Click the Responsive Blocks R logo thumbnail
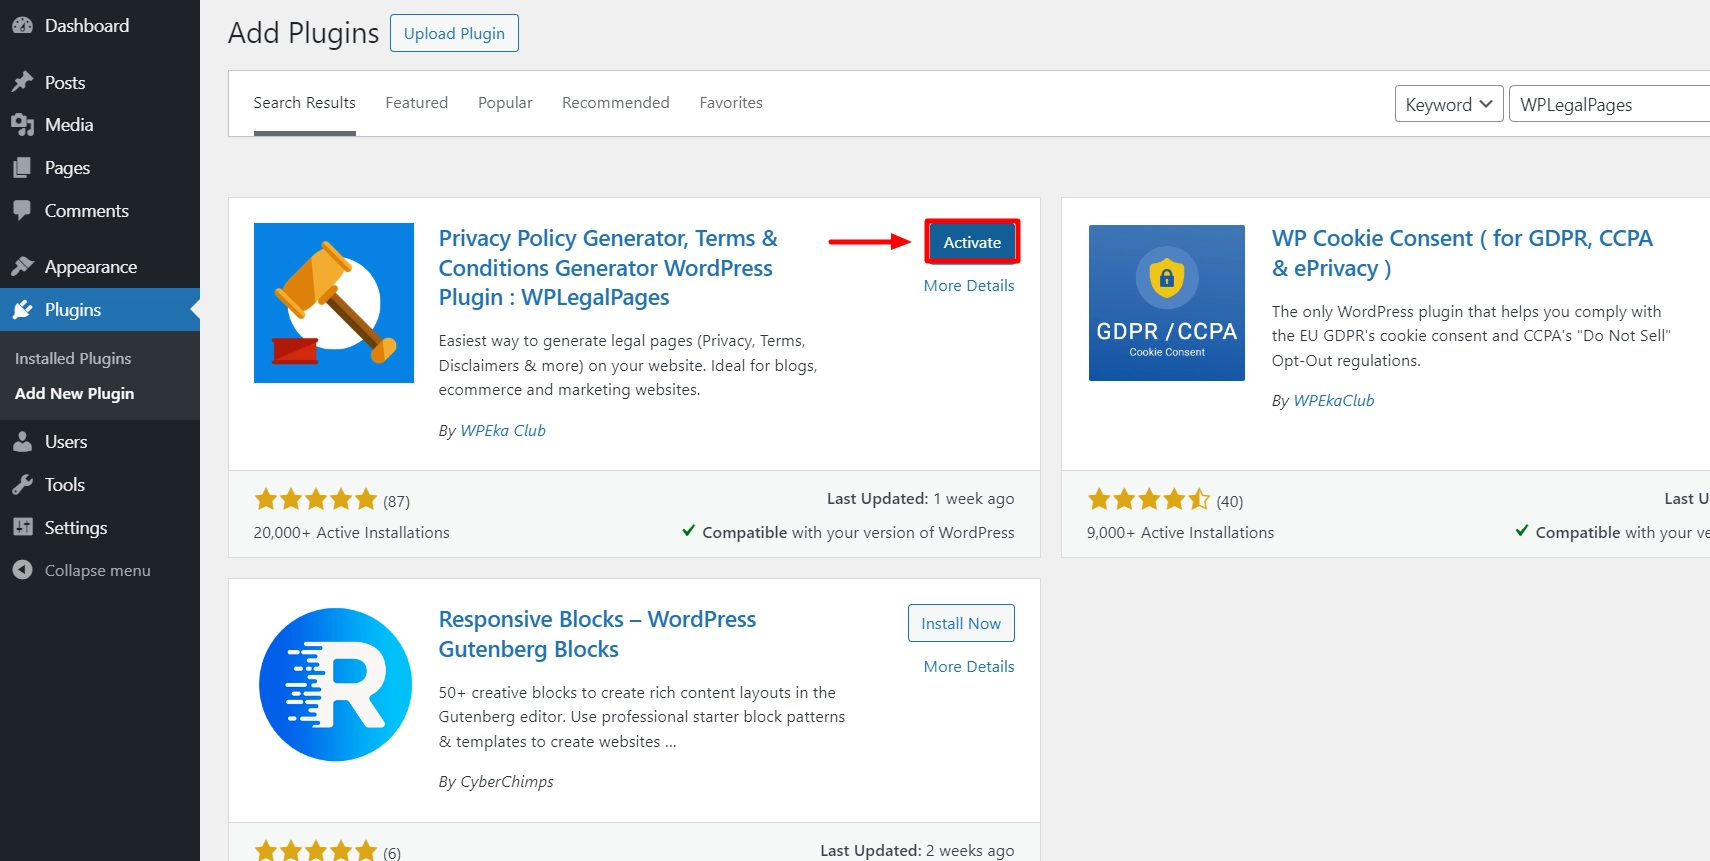Image resolution: width=1710 pixels, height=861 pixels. pos(335,684)
